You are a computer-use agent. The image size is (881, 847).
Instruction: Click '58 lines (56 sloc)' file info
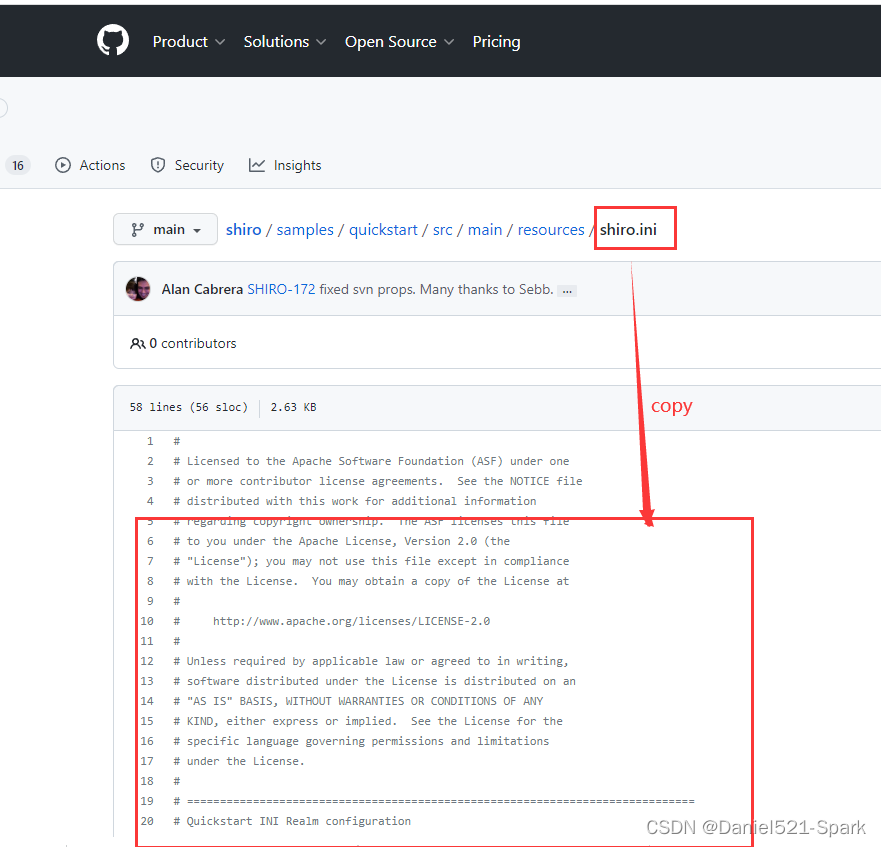[189, 407]
